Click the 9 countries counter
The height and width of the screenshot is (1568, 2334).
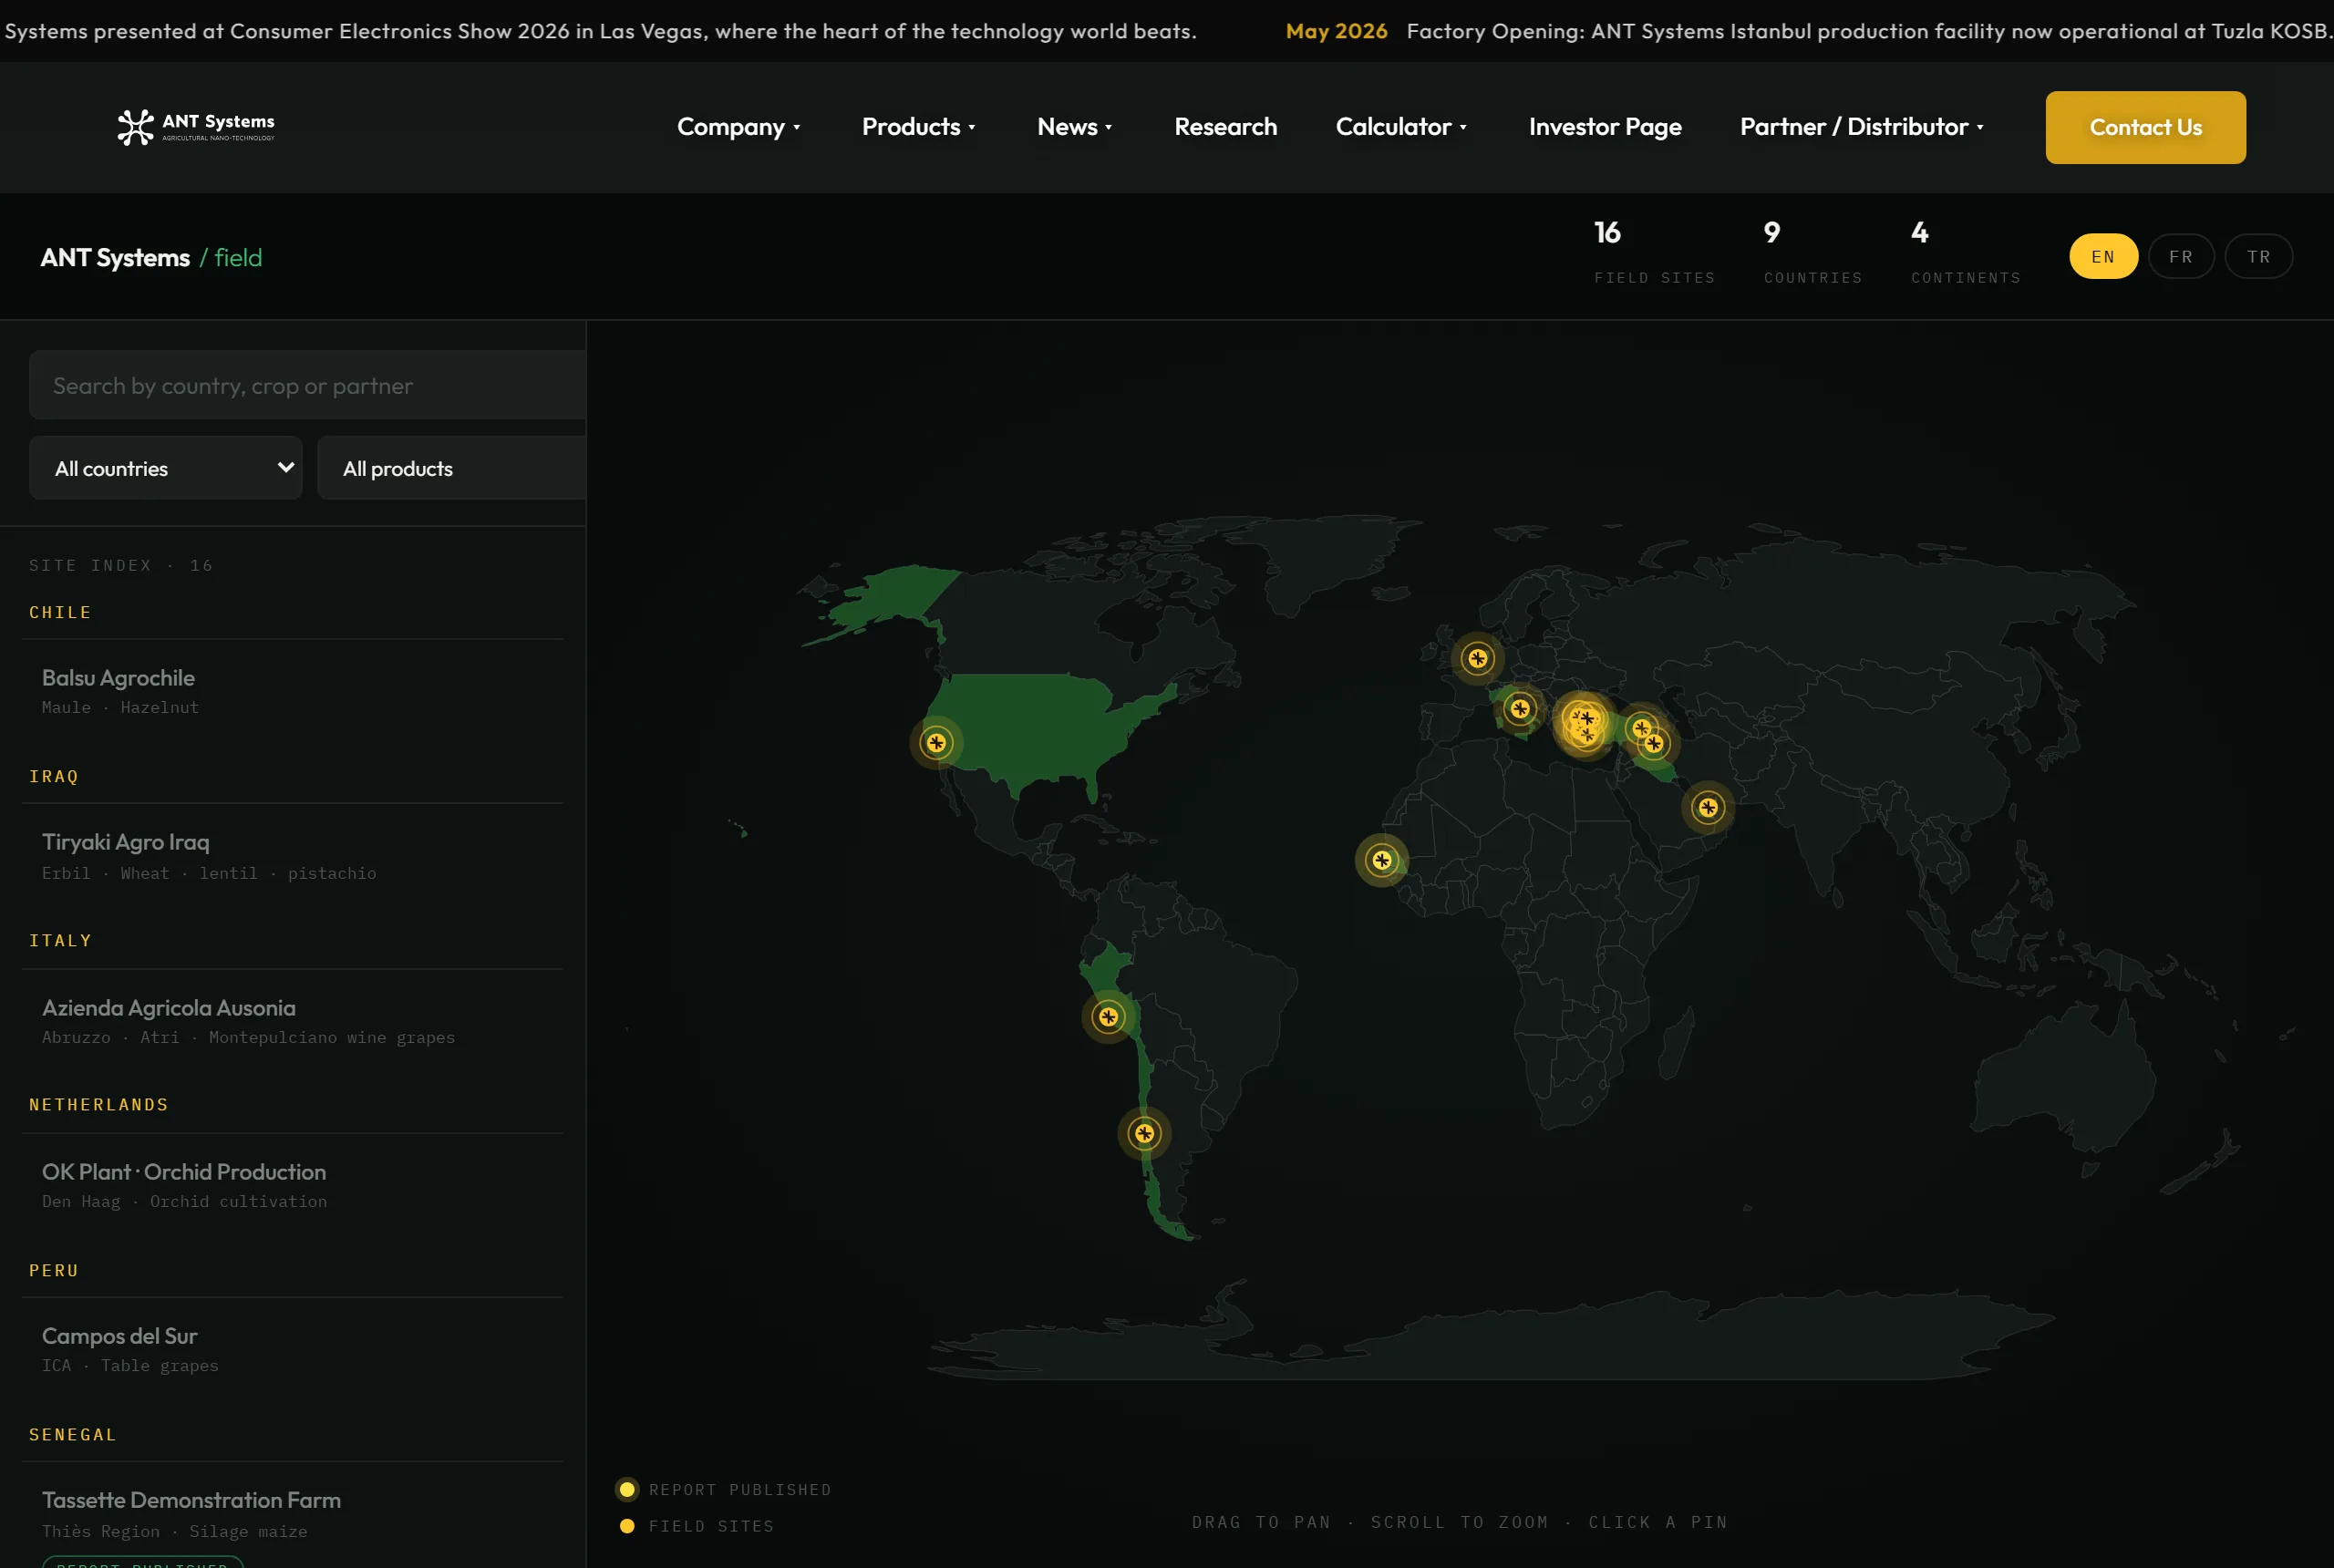(x=1813, y=252)
